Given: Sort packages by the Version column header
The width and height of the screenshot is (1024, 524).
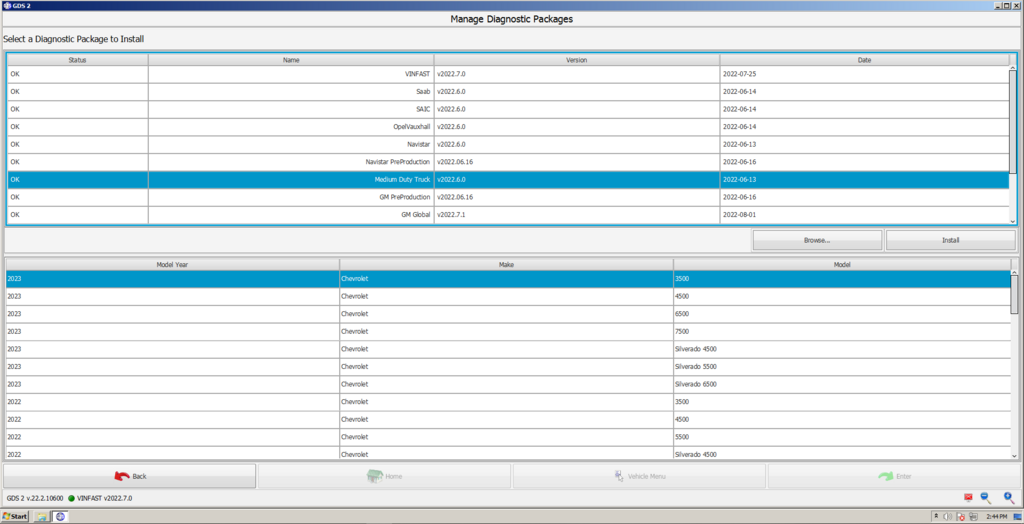Looking at the screenshot, I should (576, 60).
